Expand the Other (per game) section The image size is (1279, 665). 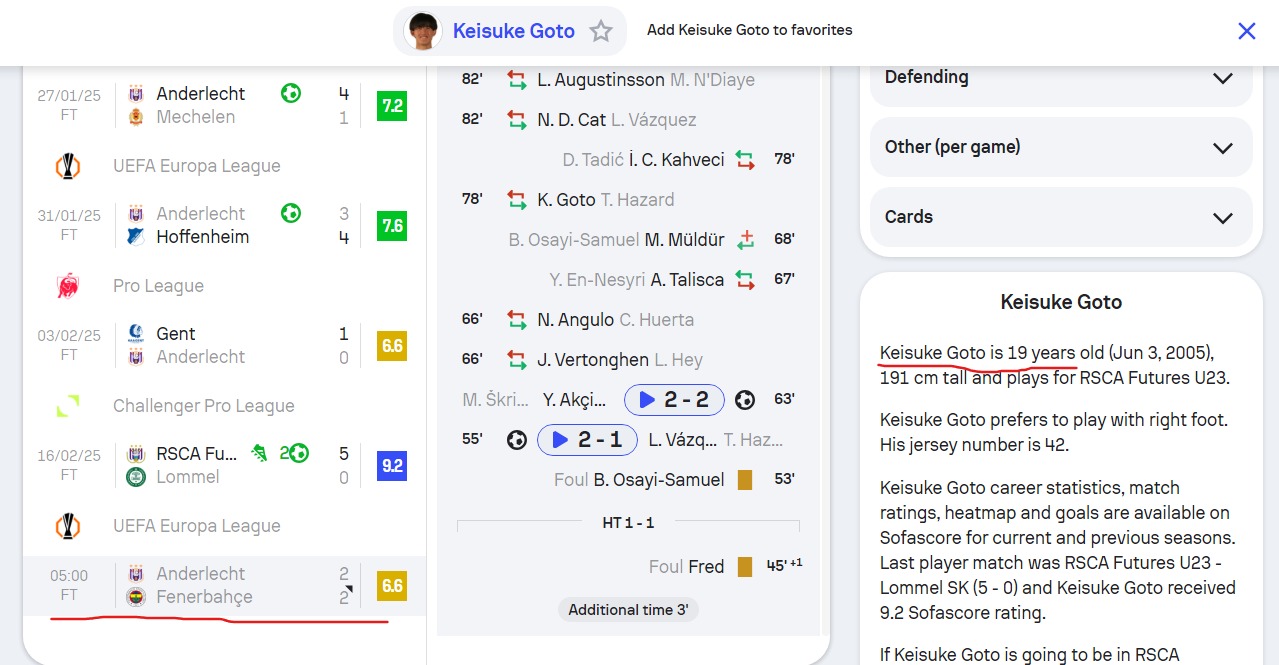click(1061, 147)
